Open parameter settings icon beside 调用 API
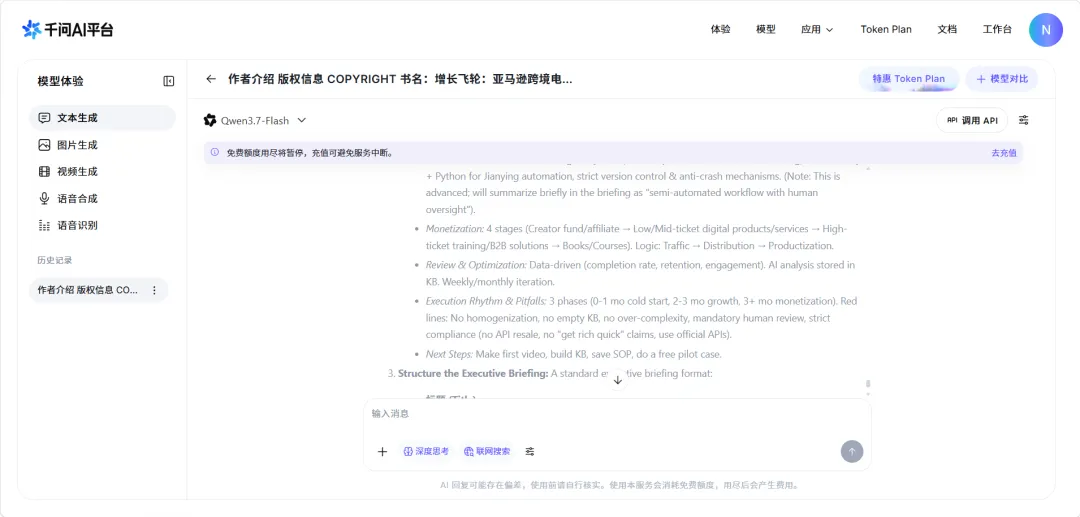1080x517 pixels. [x=1024, y=120]
